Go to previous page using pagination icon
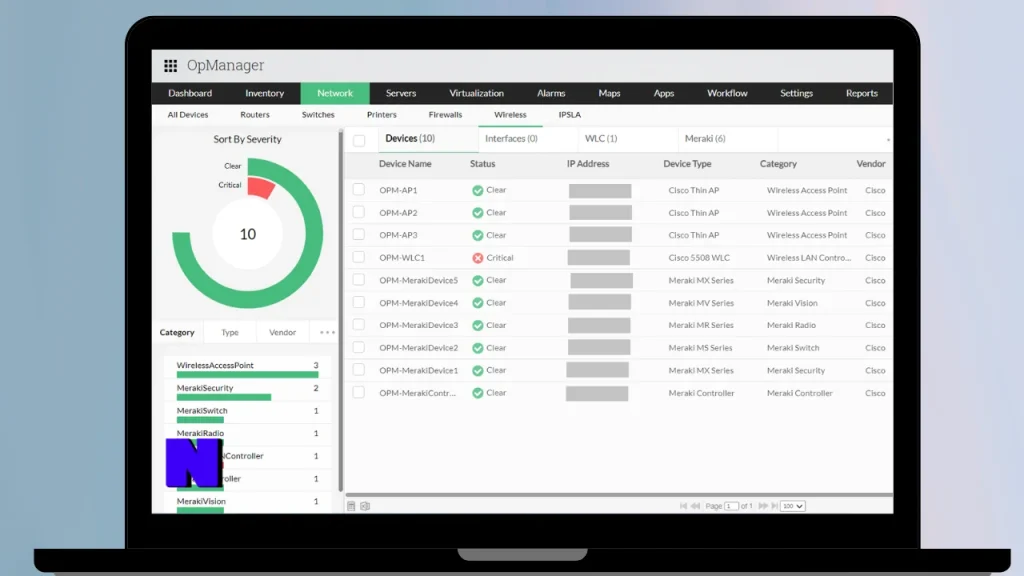Image resolution: width=1024 pixels, height=576 pixels. [x=696, y=506]
